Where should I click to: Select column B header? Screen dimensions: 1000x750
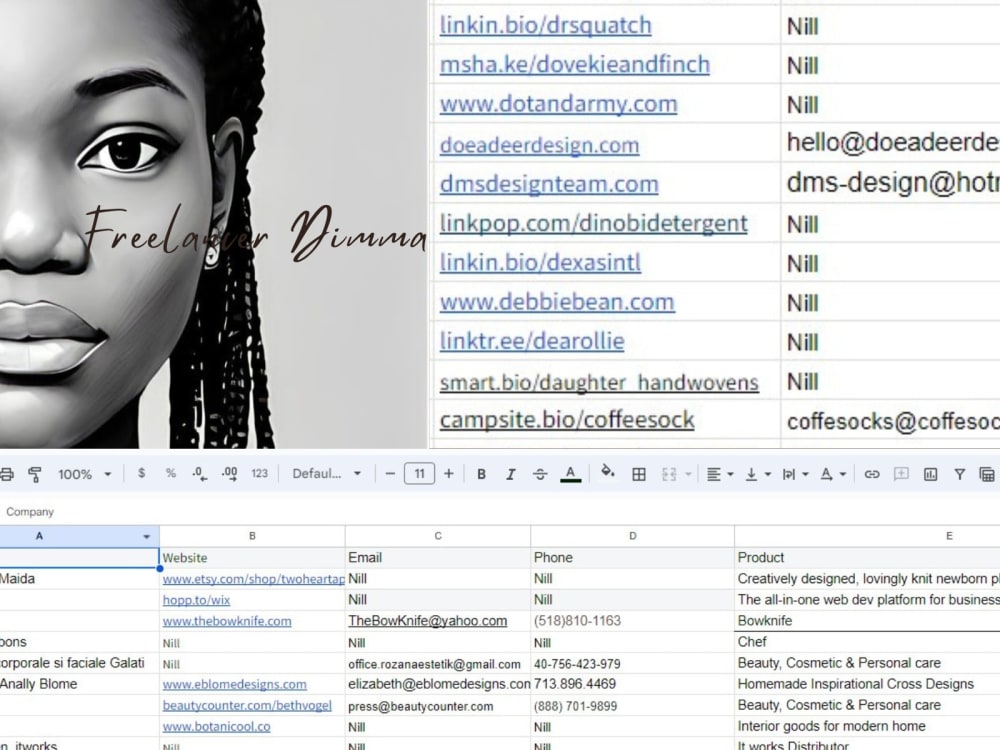click(252, 536)
